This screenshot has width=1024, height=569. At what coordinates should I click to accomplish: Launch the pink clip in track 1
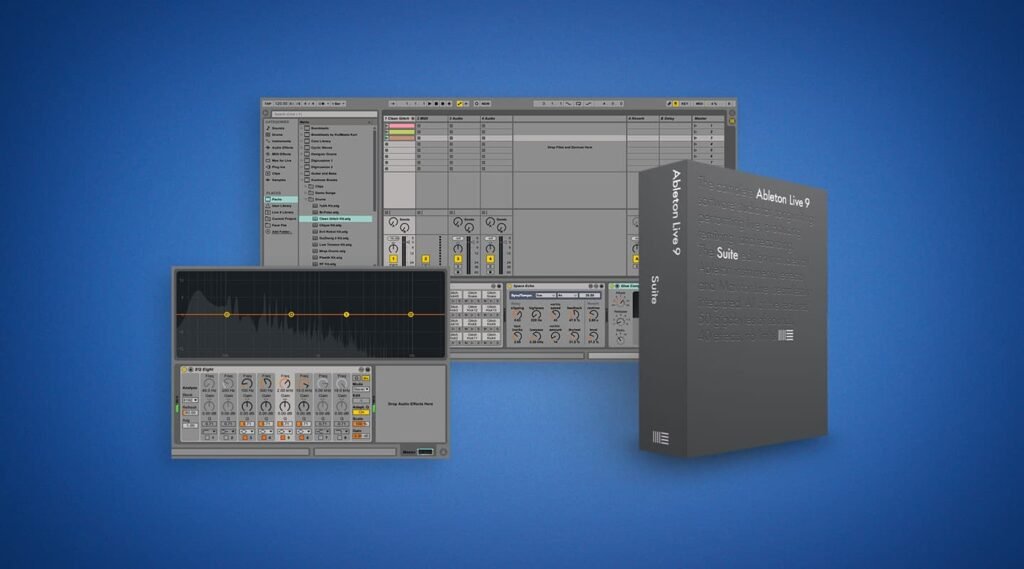pos(387,125)
